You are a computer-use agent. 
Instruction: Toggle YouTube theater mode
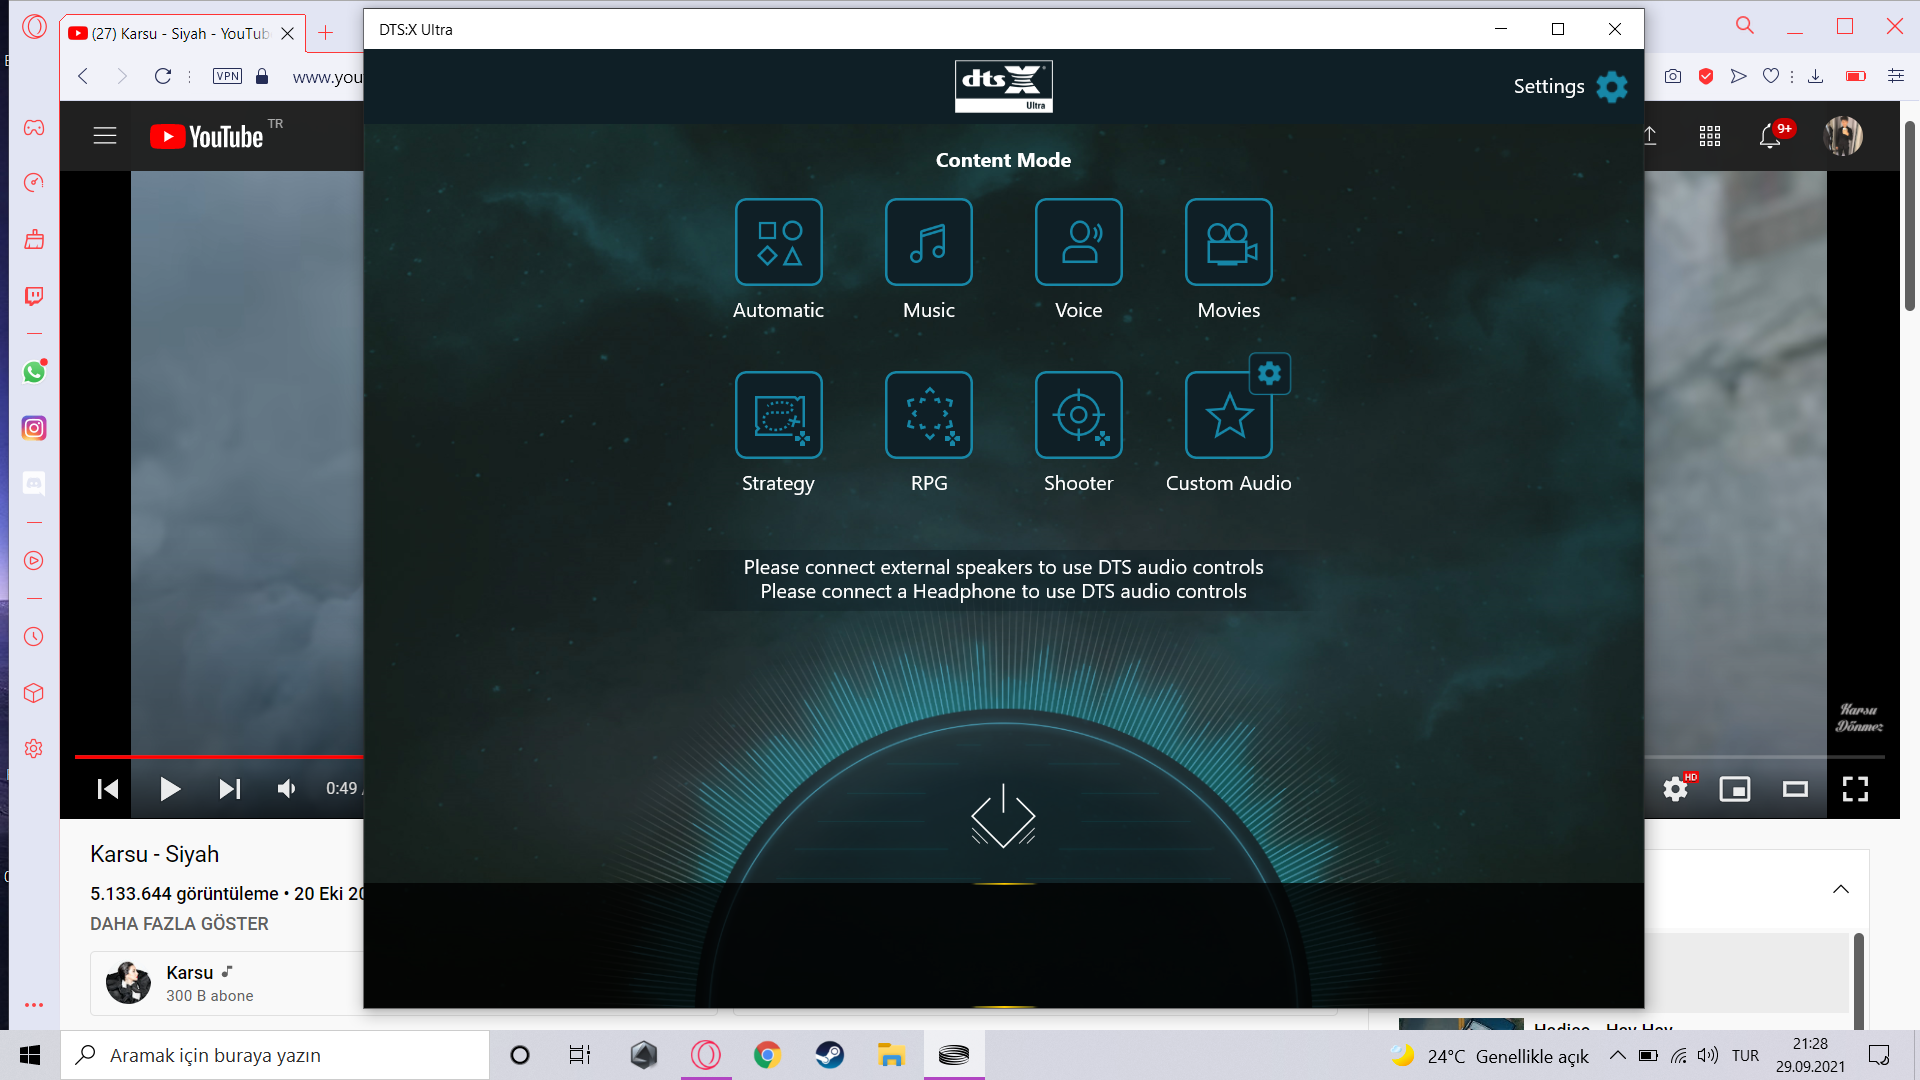[x=1795, y=789]
